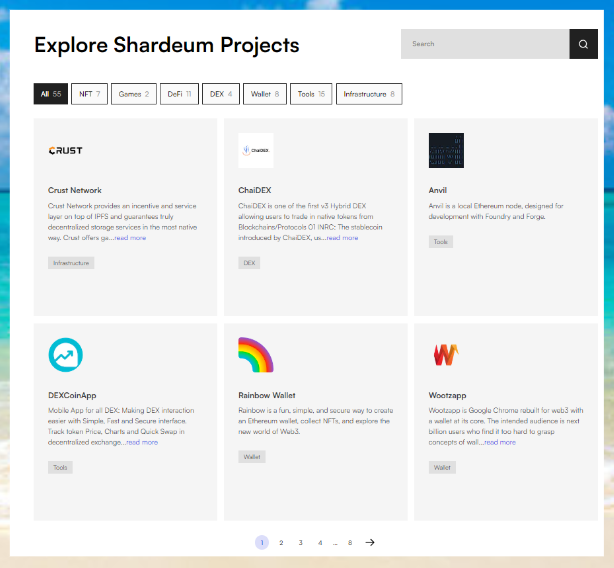The height and width of the screenshot is (568, 614).
Task: Click the ChaiDEX logo
Action: (x=256, y=150)
